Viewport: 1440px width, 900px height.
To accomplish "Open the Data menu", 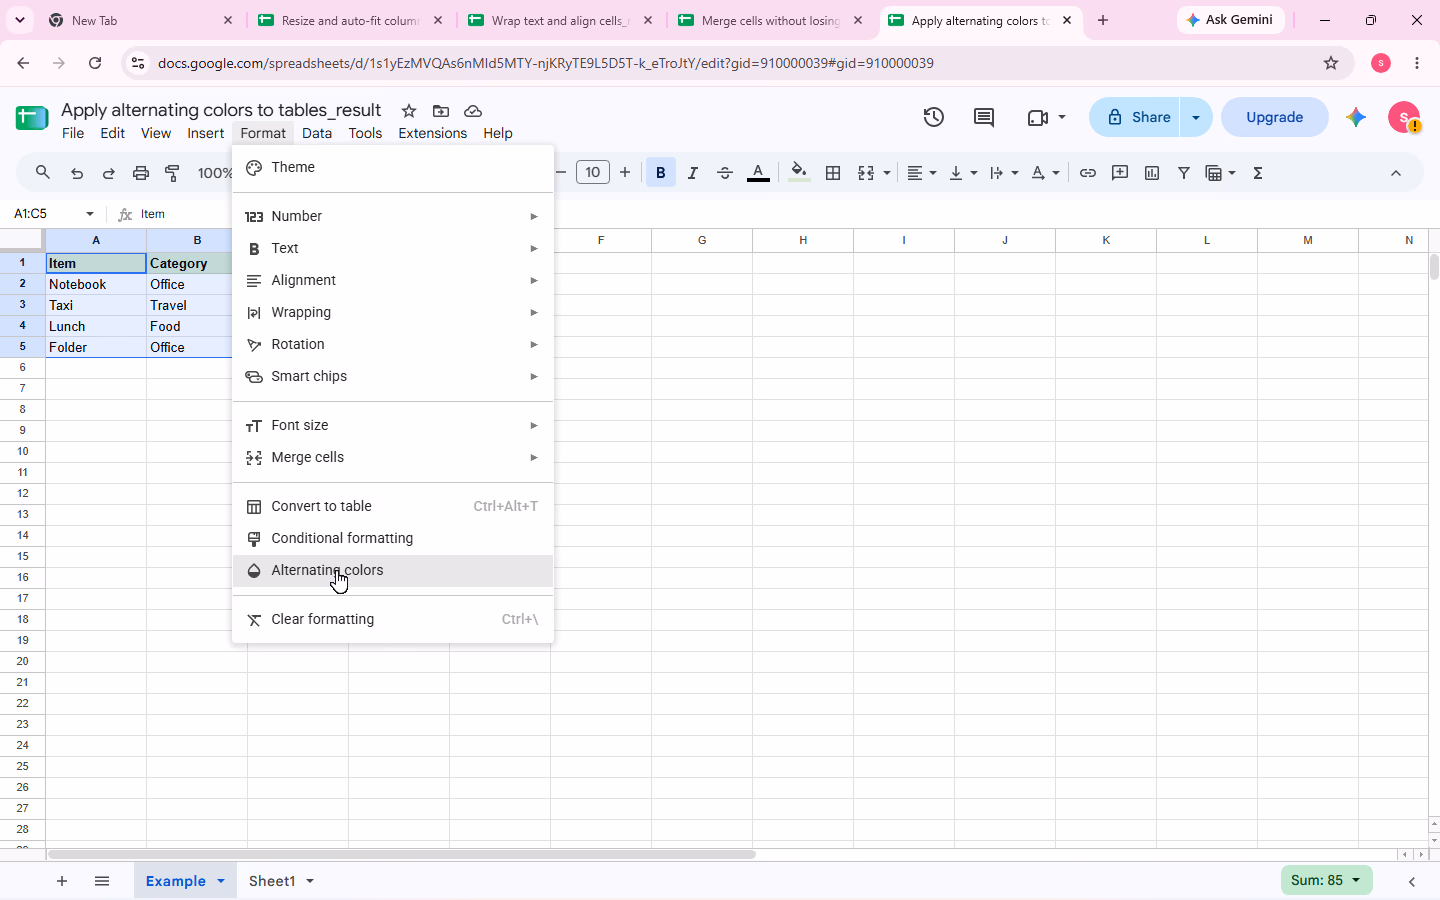I will pos(317,133).
